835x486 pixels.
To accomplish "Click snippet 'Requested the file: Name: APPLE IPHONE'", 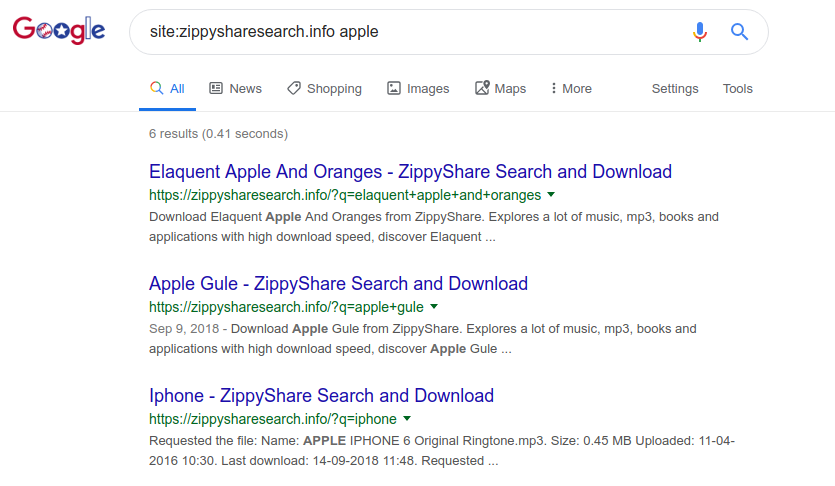I will point(442,451).
